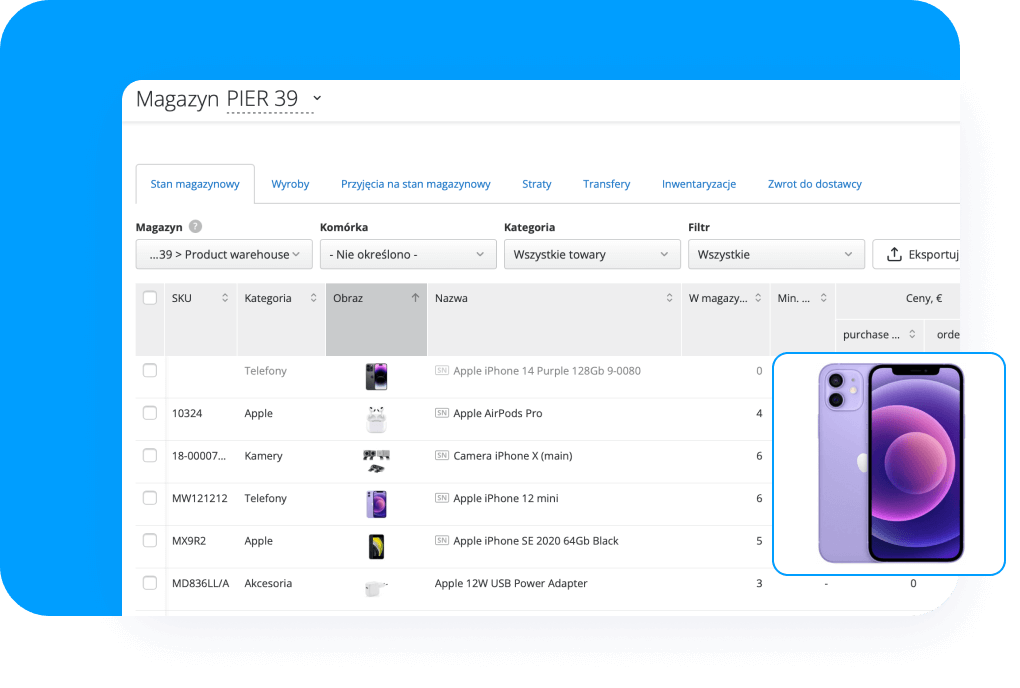Select checkbox for MW121212 iPhone 12 mini
The image size is (1020, 688).
(150, 498)
